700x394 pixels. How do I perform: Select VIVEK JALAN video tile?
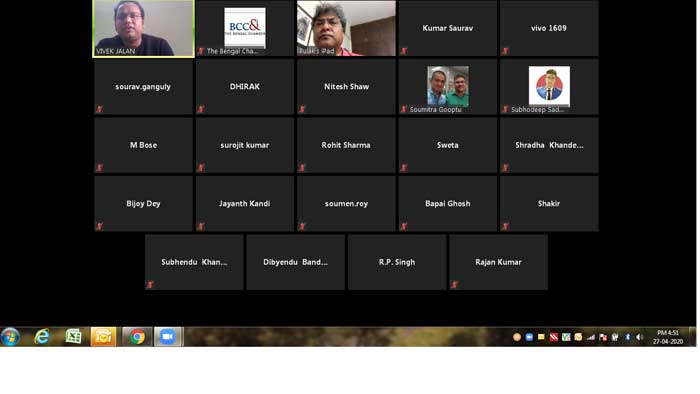(143, 29)
